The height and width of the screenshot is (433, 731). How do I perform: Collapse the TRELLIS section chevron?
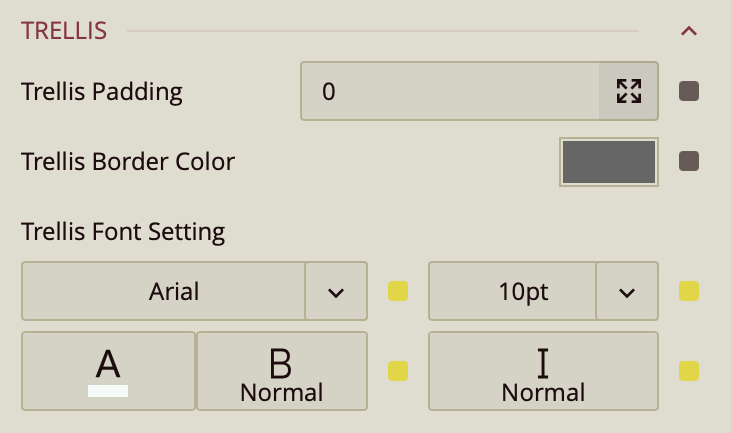point(688,31)
